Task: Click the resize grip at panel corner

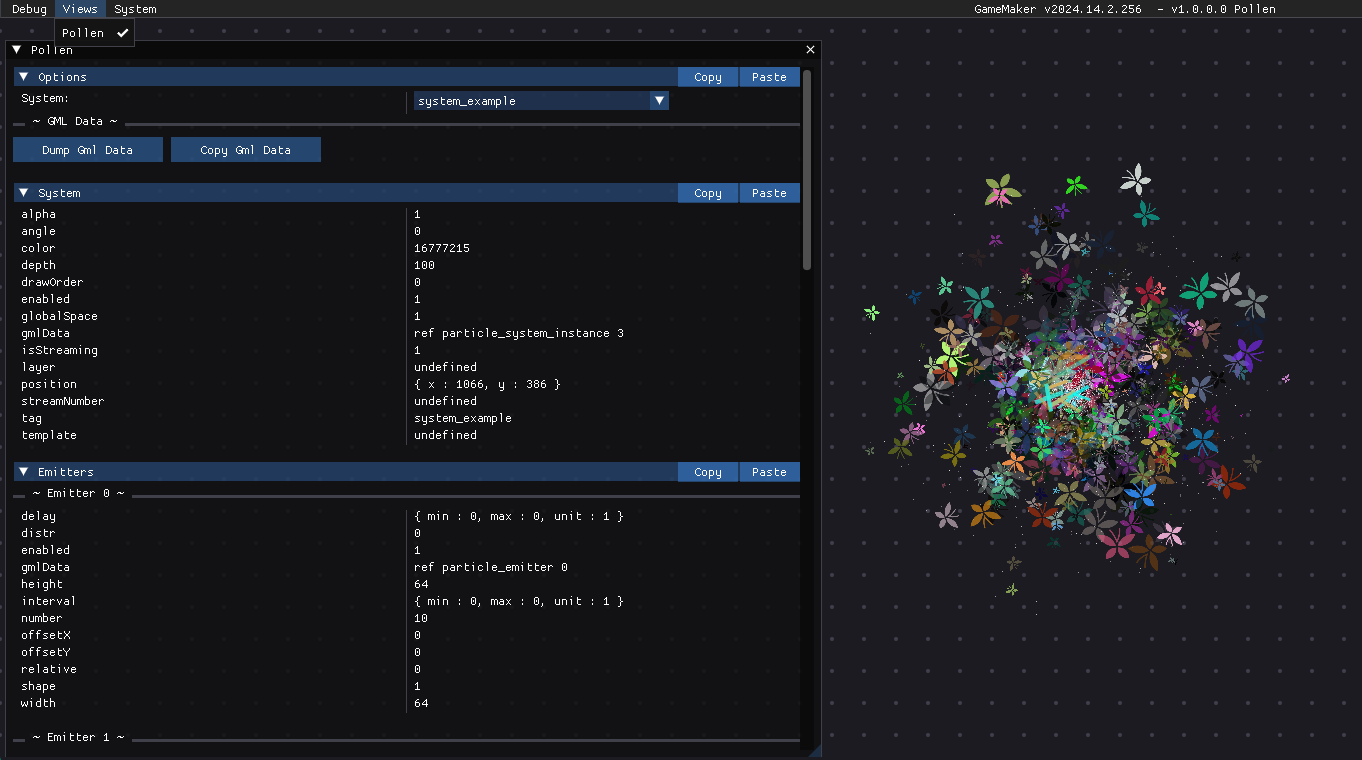Action: pyautogui.click(x=815, y=751)
